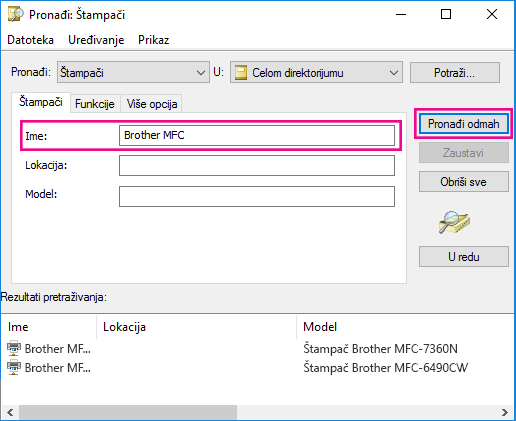Open the Prikaz menu
Screen dimensions: 516x421
[x=153, y=40]
